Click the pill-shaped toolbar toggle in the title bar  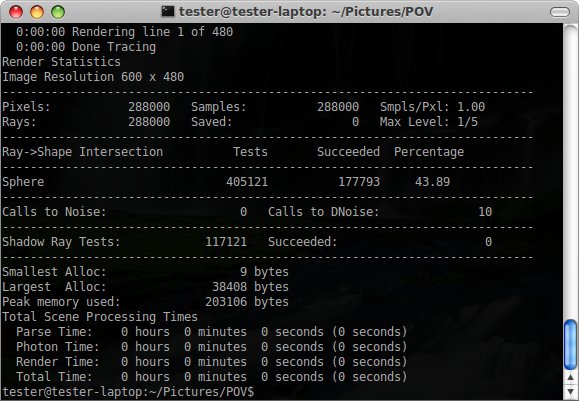[x=560, y=12]
